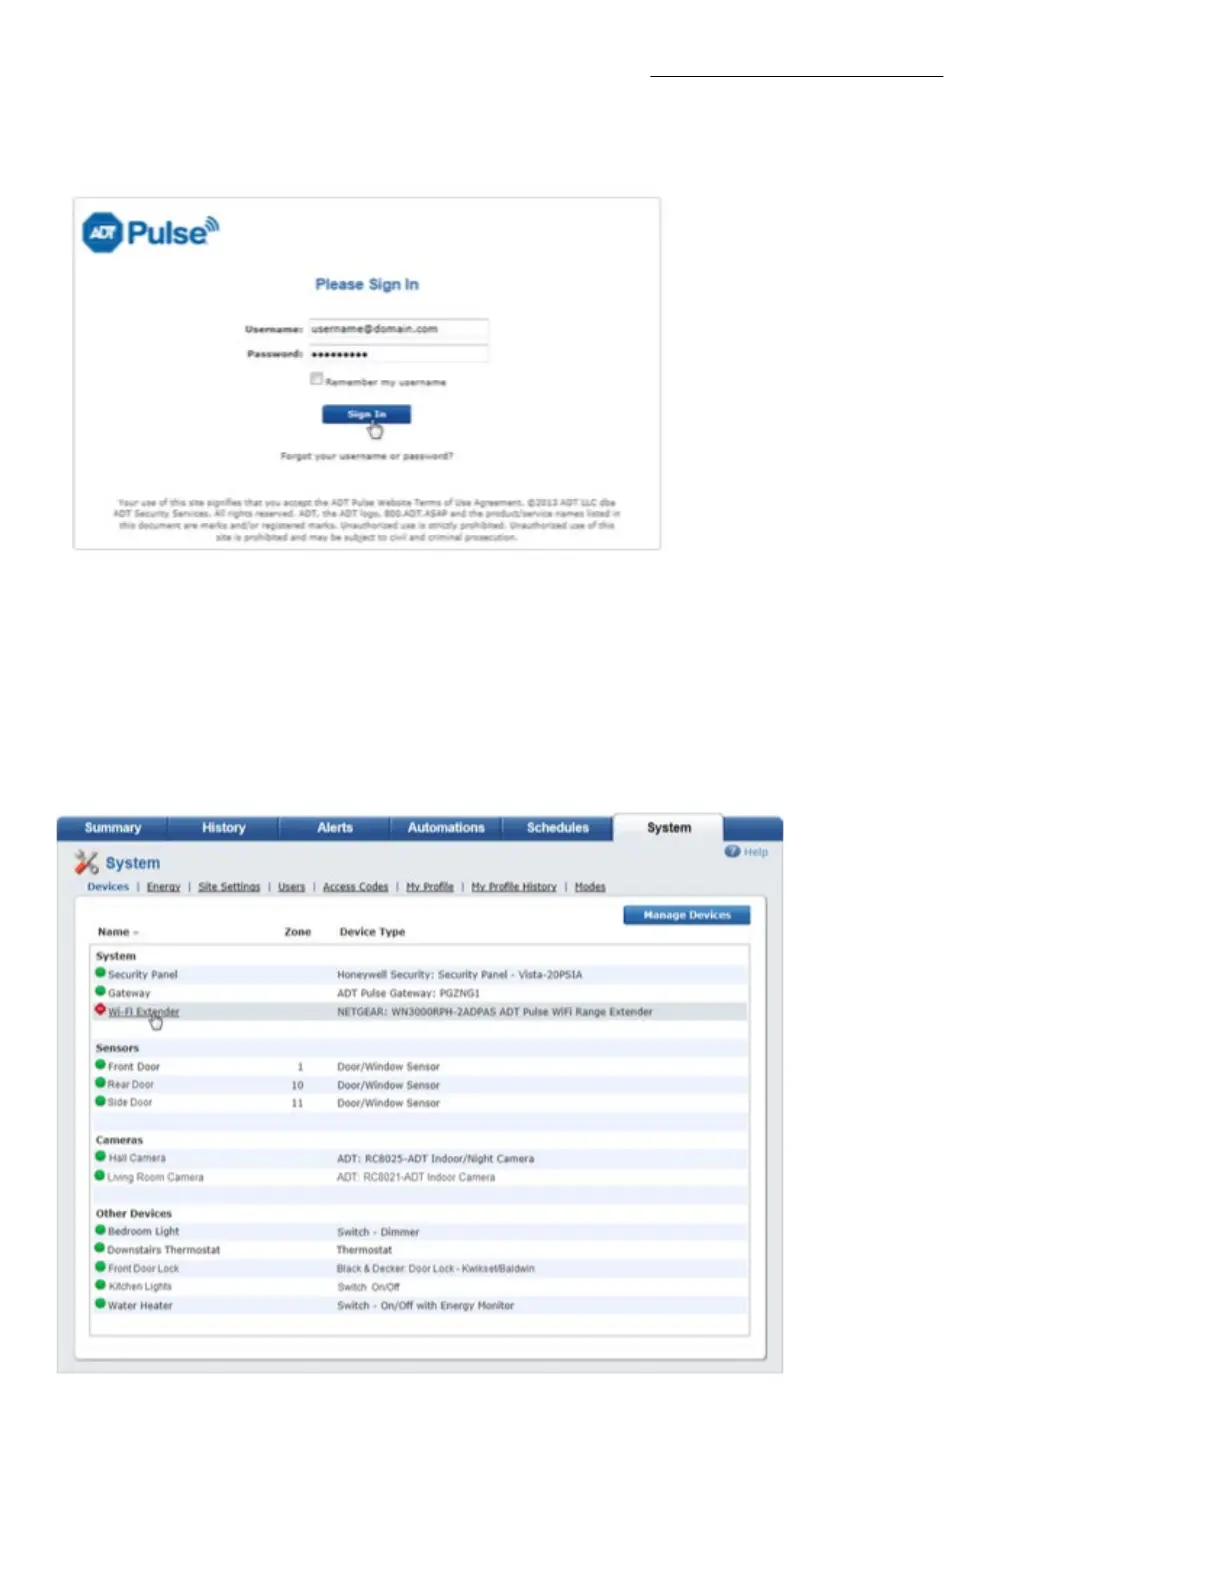Click the Help link text

pos(756,852)
